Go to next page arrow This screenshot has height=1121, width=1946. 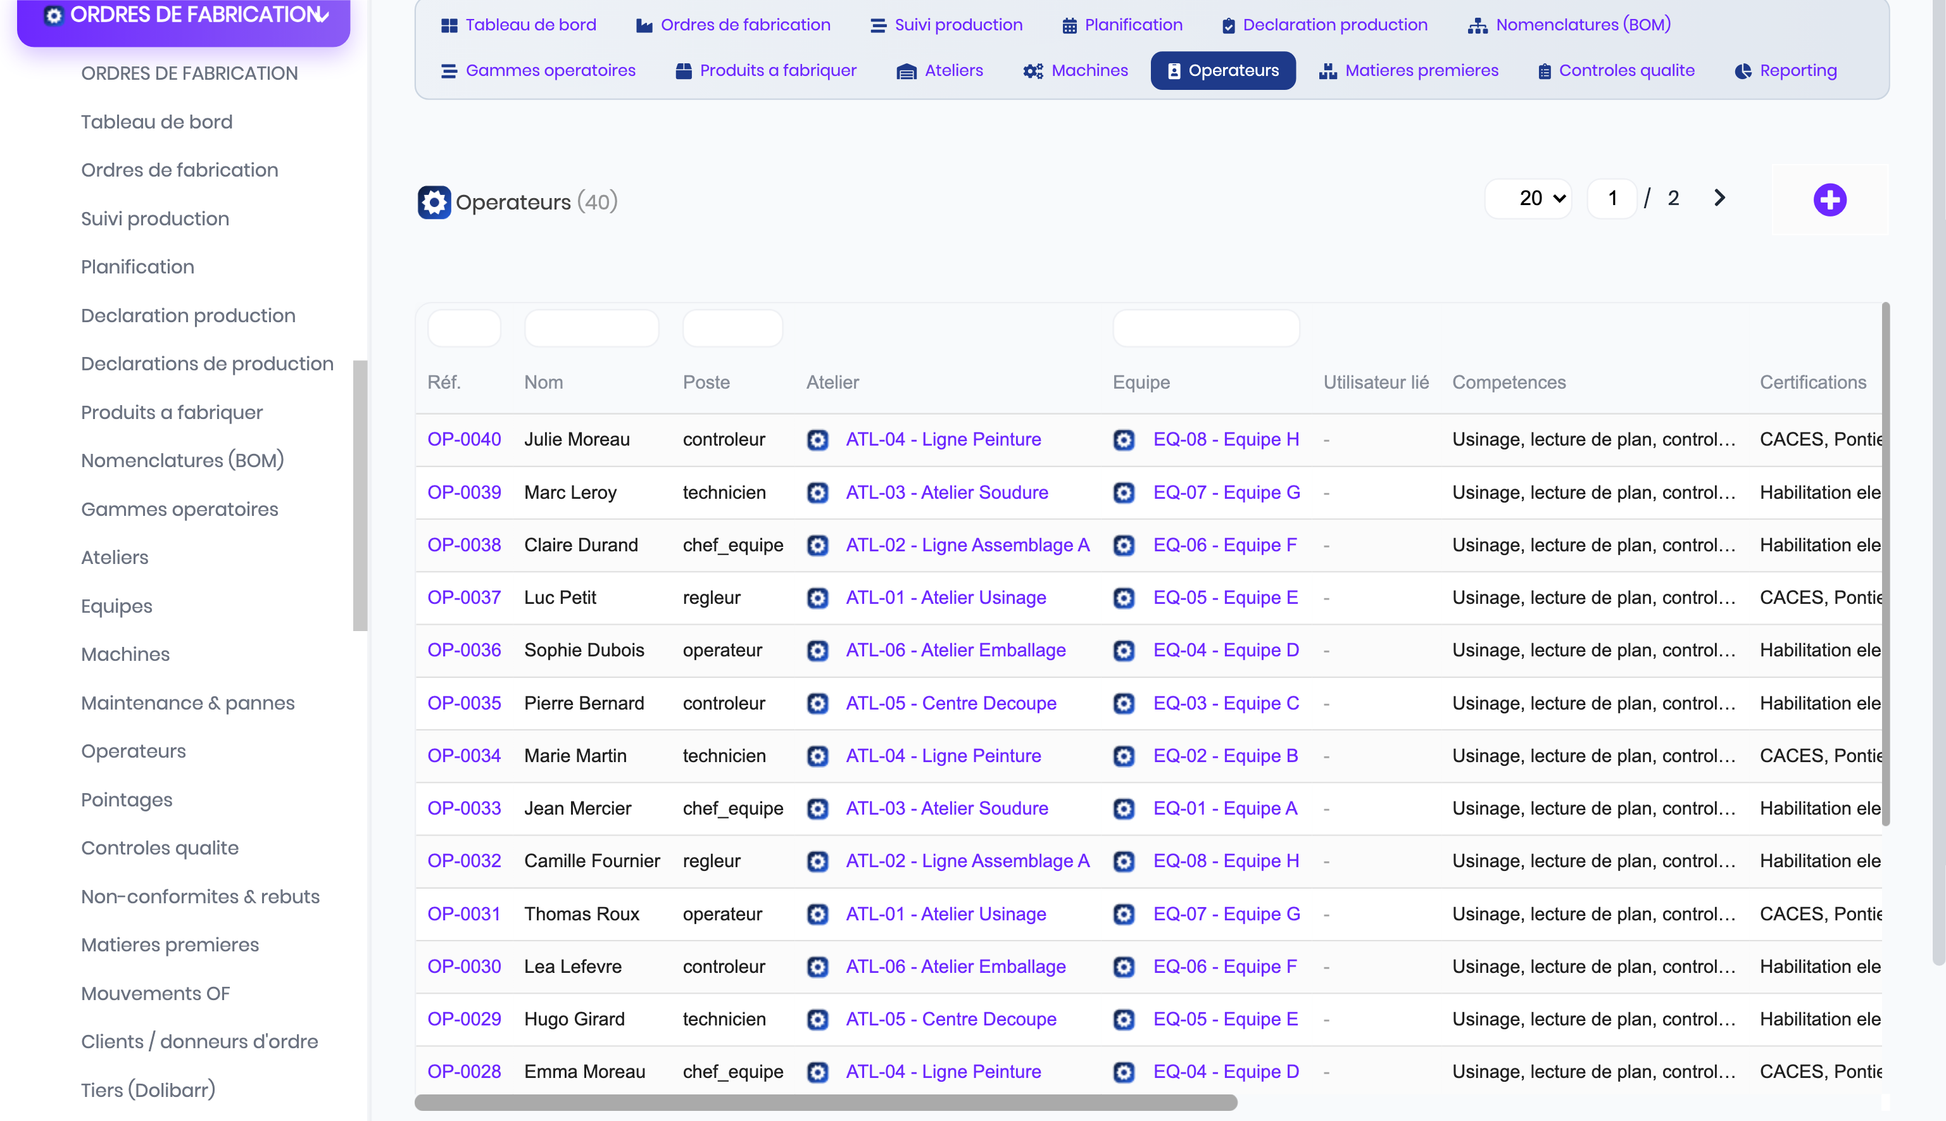pyautogui.click(x=1719, y=198)
